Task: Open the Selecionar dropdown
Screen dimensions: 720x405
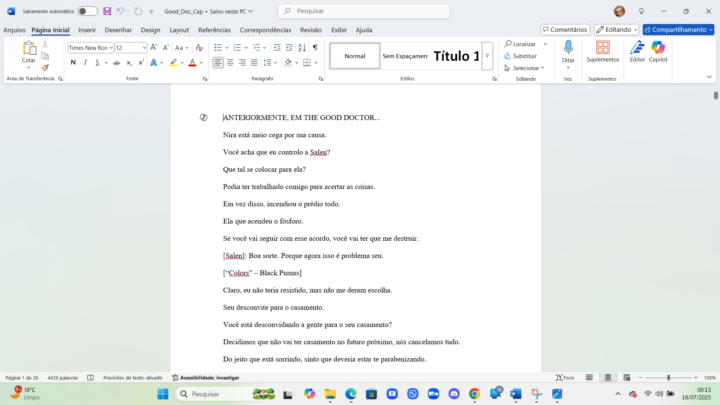Action: pos(524,68)
